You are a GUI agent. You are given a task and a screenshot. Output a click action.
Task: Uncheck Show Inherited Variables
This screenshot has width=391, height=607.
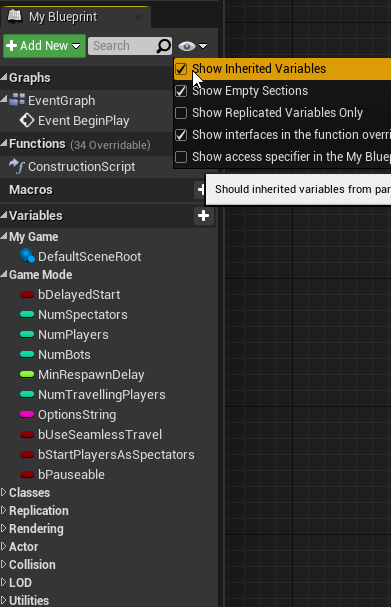[x=181, y=69]
